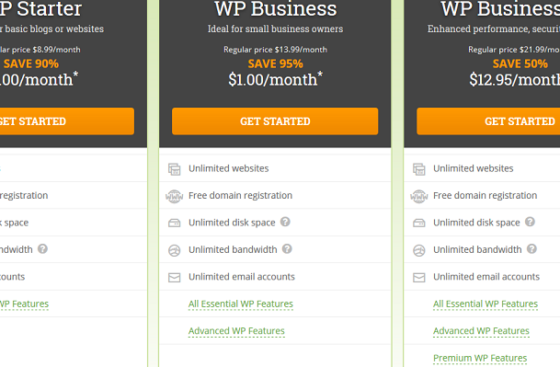The height and width of the screenshot is (367, 560).
Task: Click the help icon next to the right plan's disk space
Action: point(530,222)
